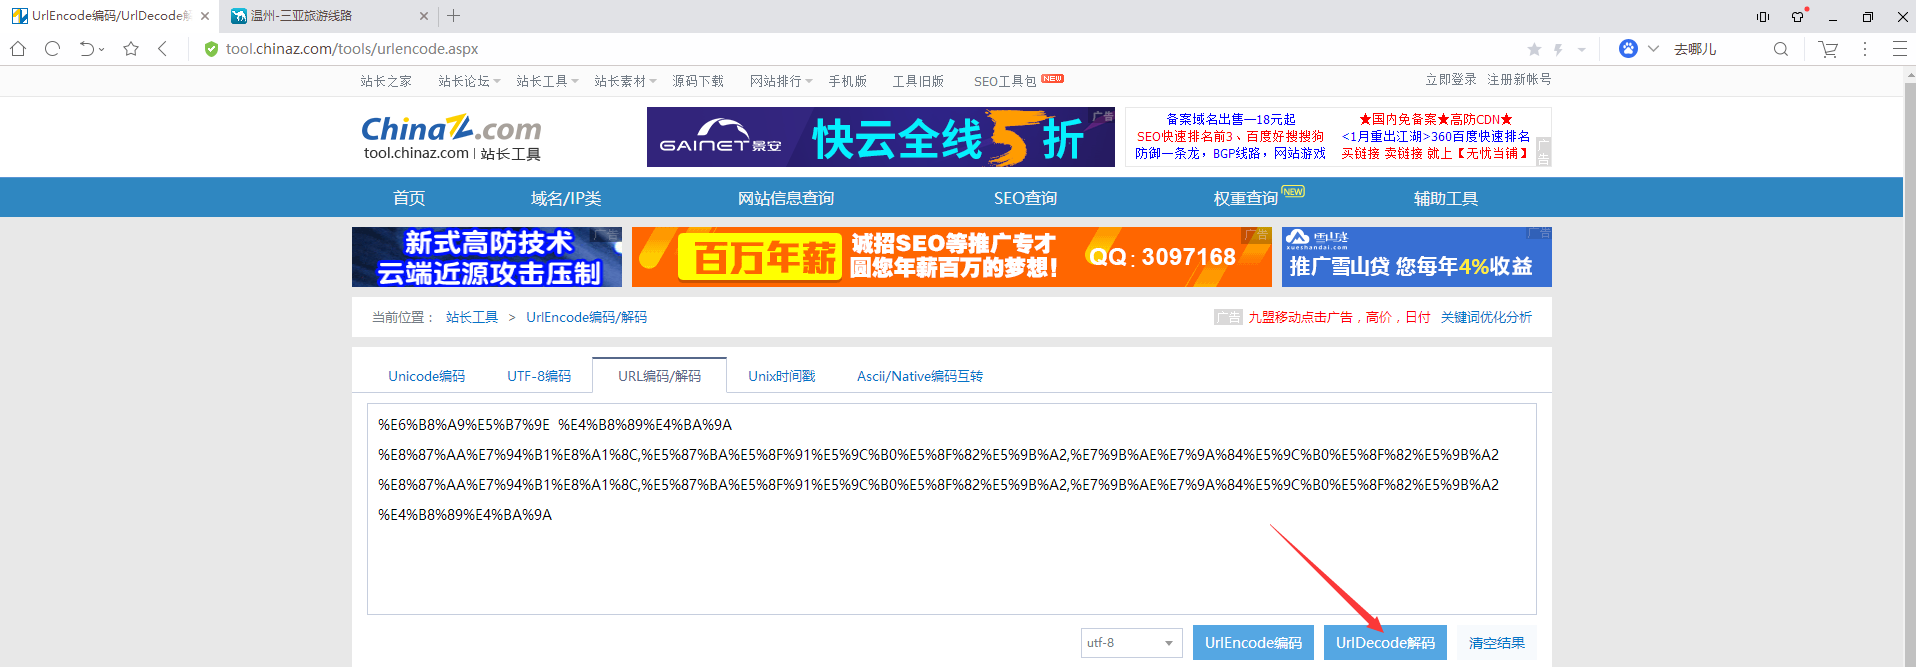The height and width of the screenshot is (667, 1916).
Task: Click 立即登录 to log in
Action: coord(1451,79)
